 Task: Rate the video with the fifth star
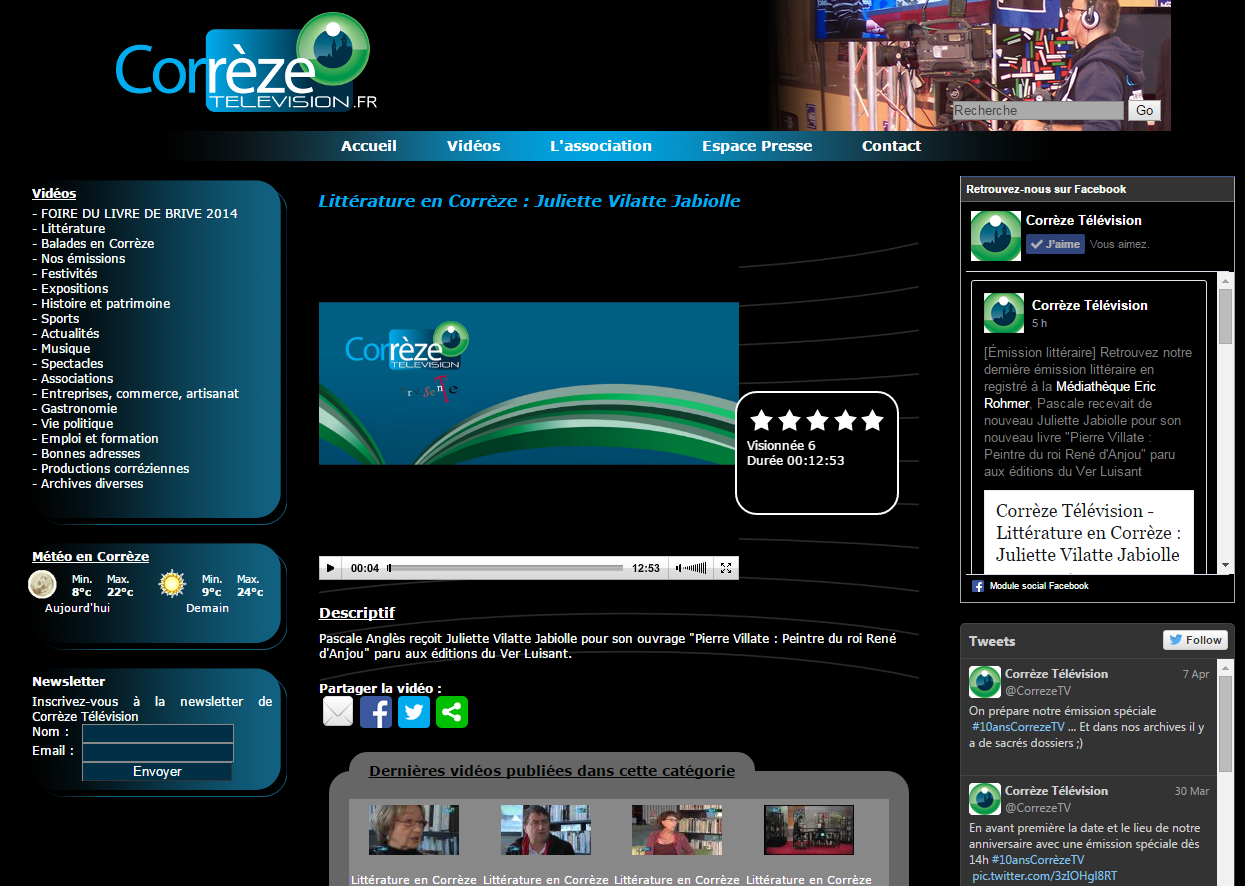[872, 420]
